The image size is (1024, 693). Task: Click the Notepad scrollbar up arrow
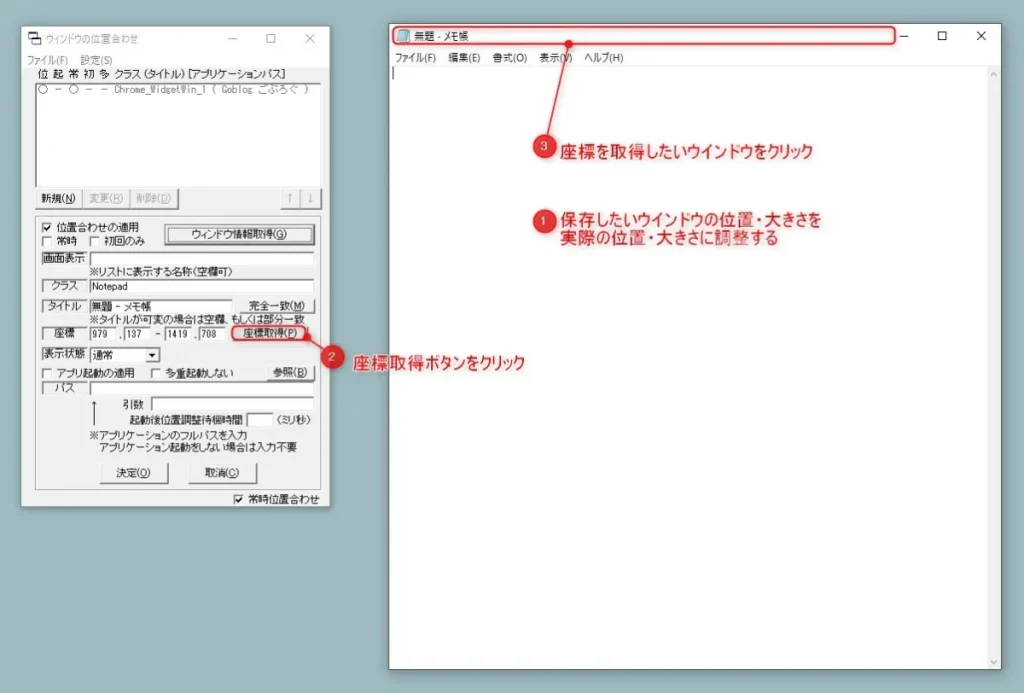993,72
